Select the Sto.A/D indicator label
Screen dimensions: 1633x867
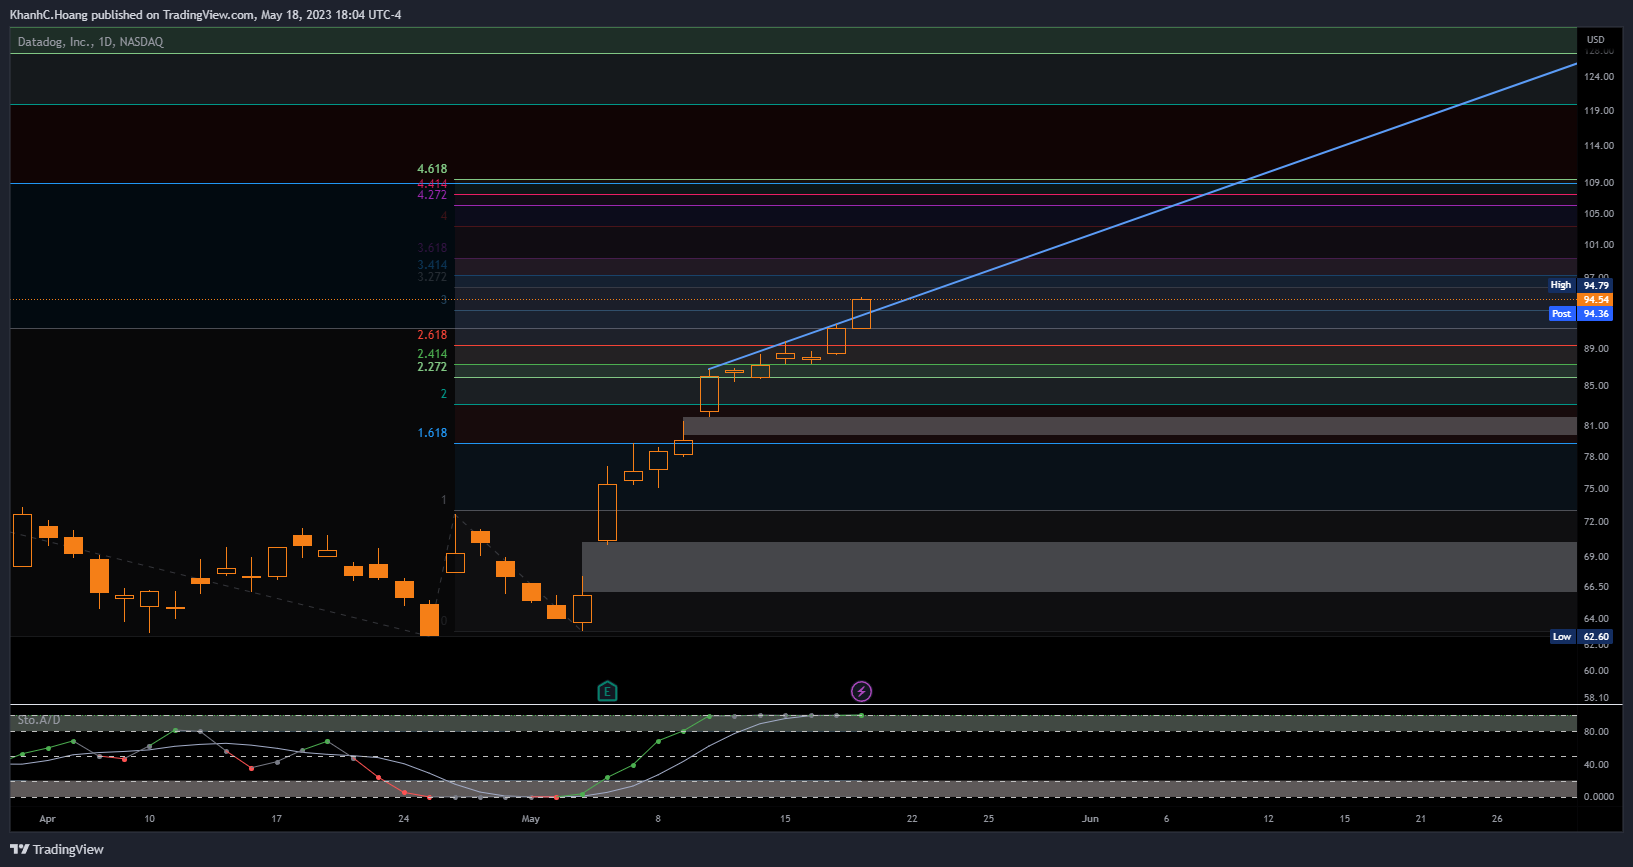(x=39, y=720)
